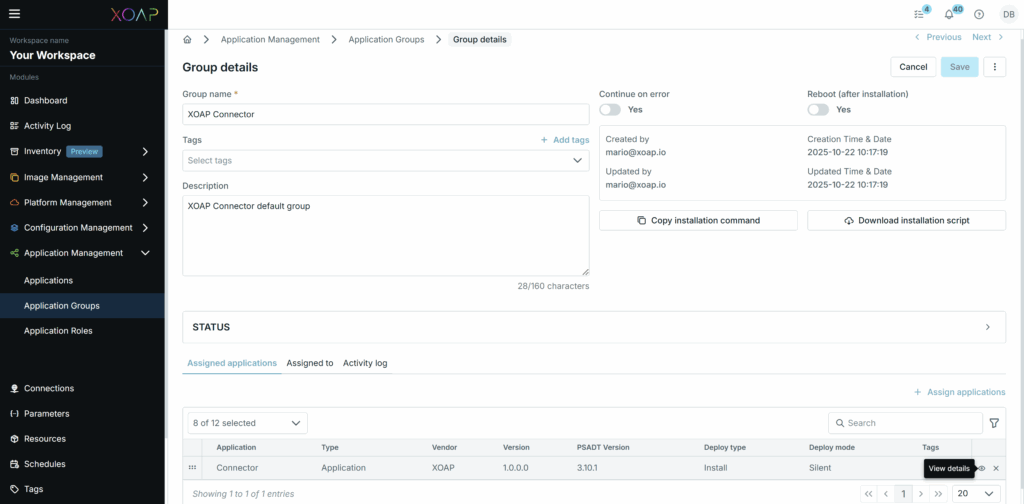Click Copy installation command button
This screenshot has height=504, width=1024.
[x=698, y=220]
